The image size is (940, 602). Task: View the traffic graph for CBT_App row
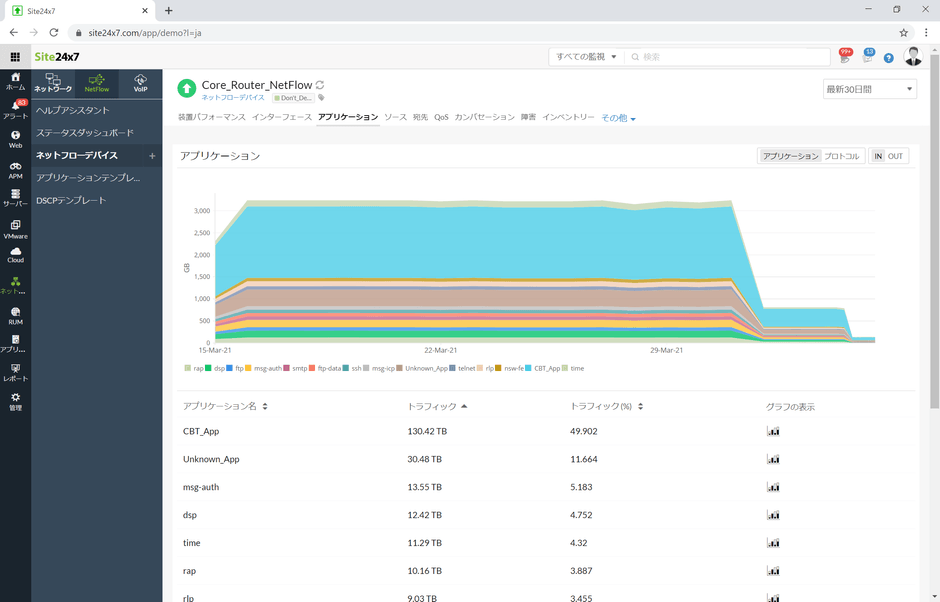(773, 431)
